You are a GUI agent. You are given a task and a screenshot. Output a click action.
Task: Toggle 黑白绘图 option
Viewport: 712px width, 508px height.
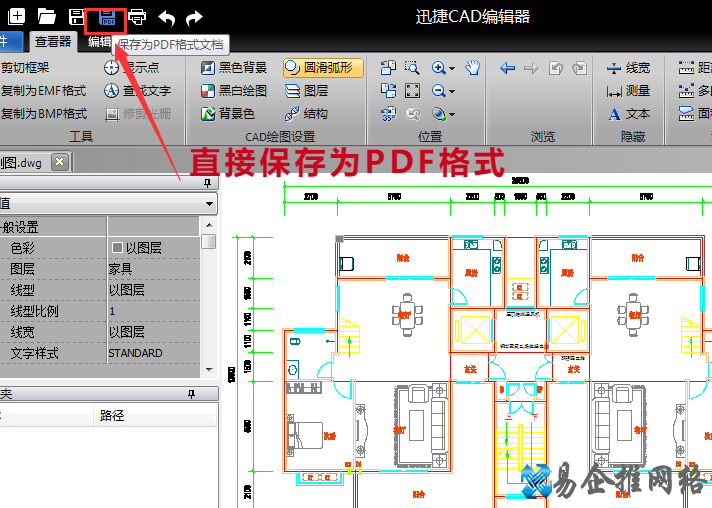[234, 91]
